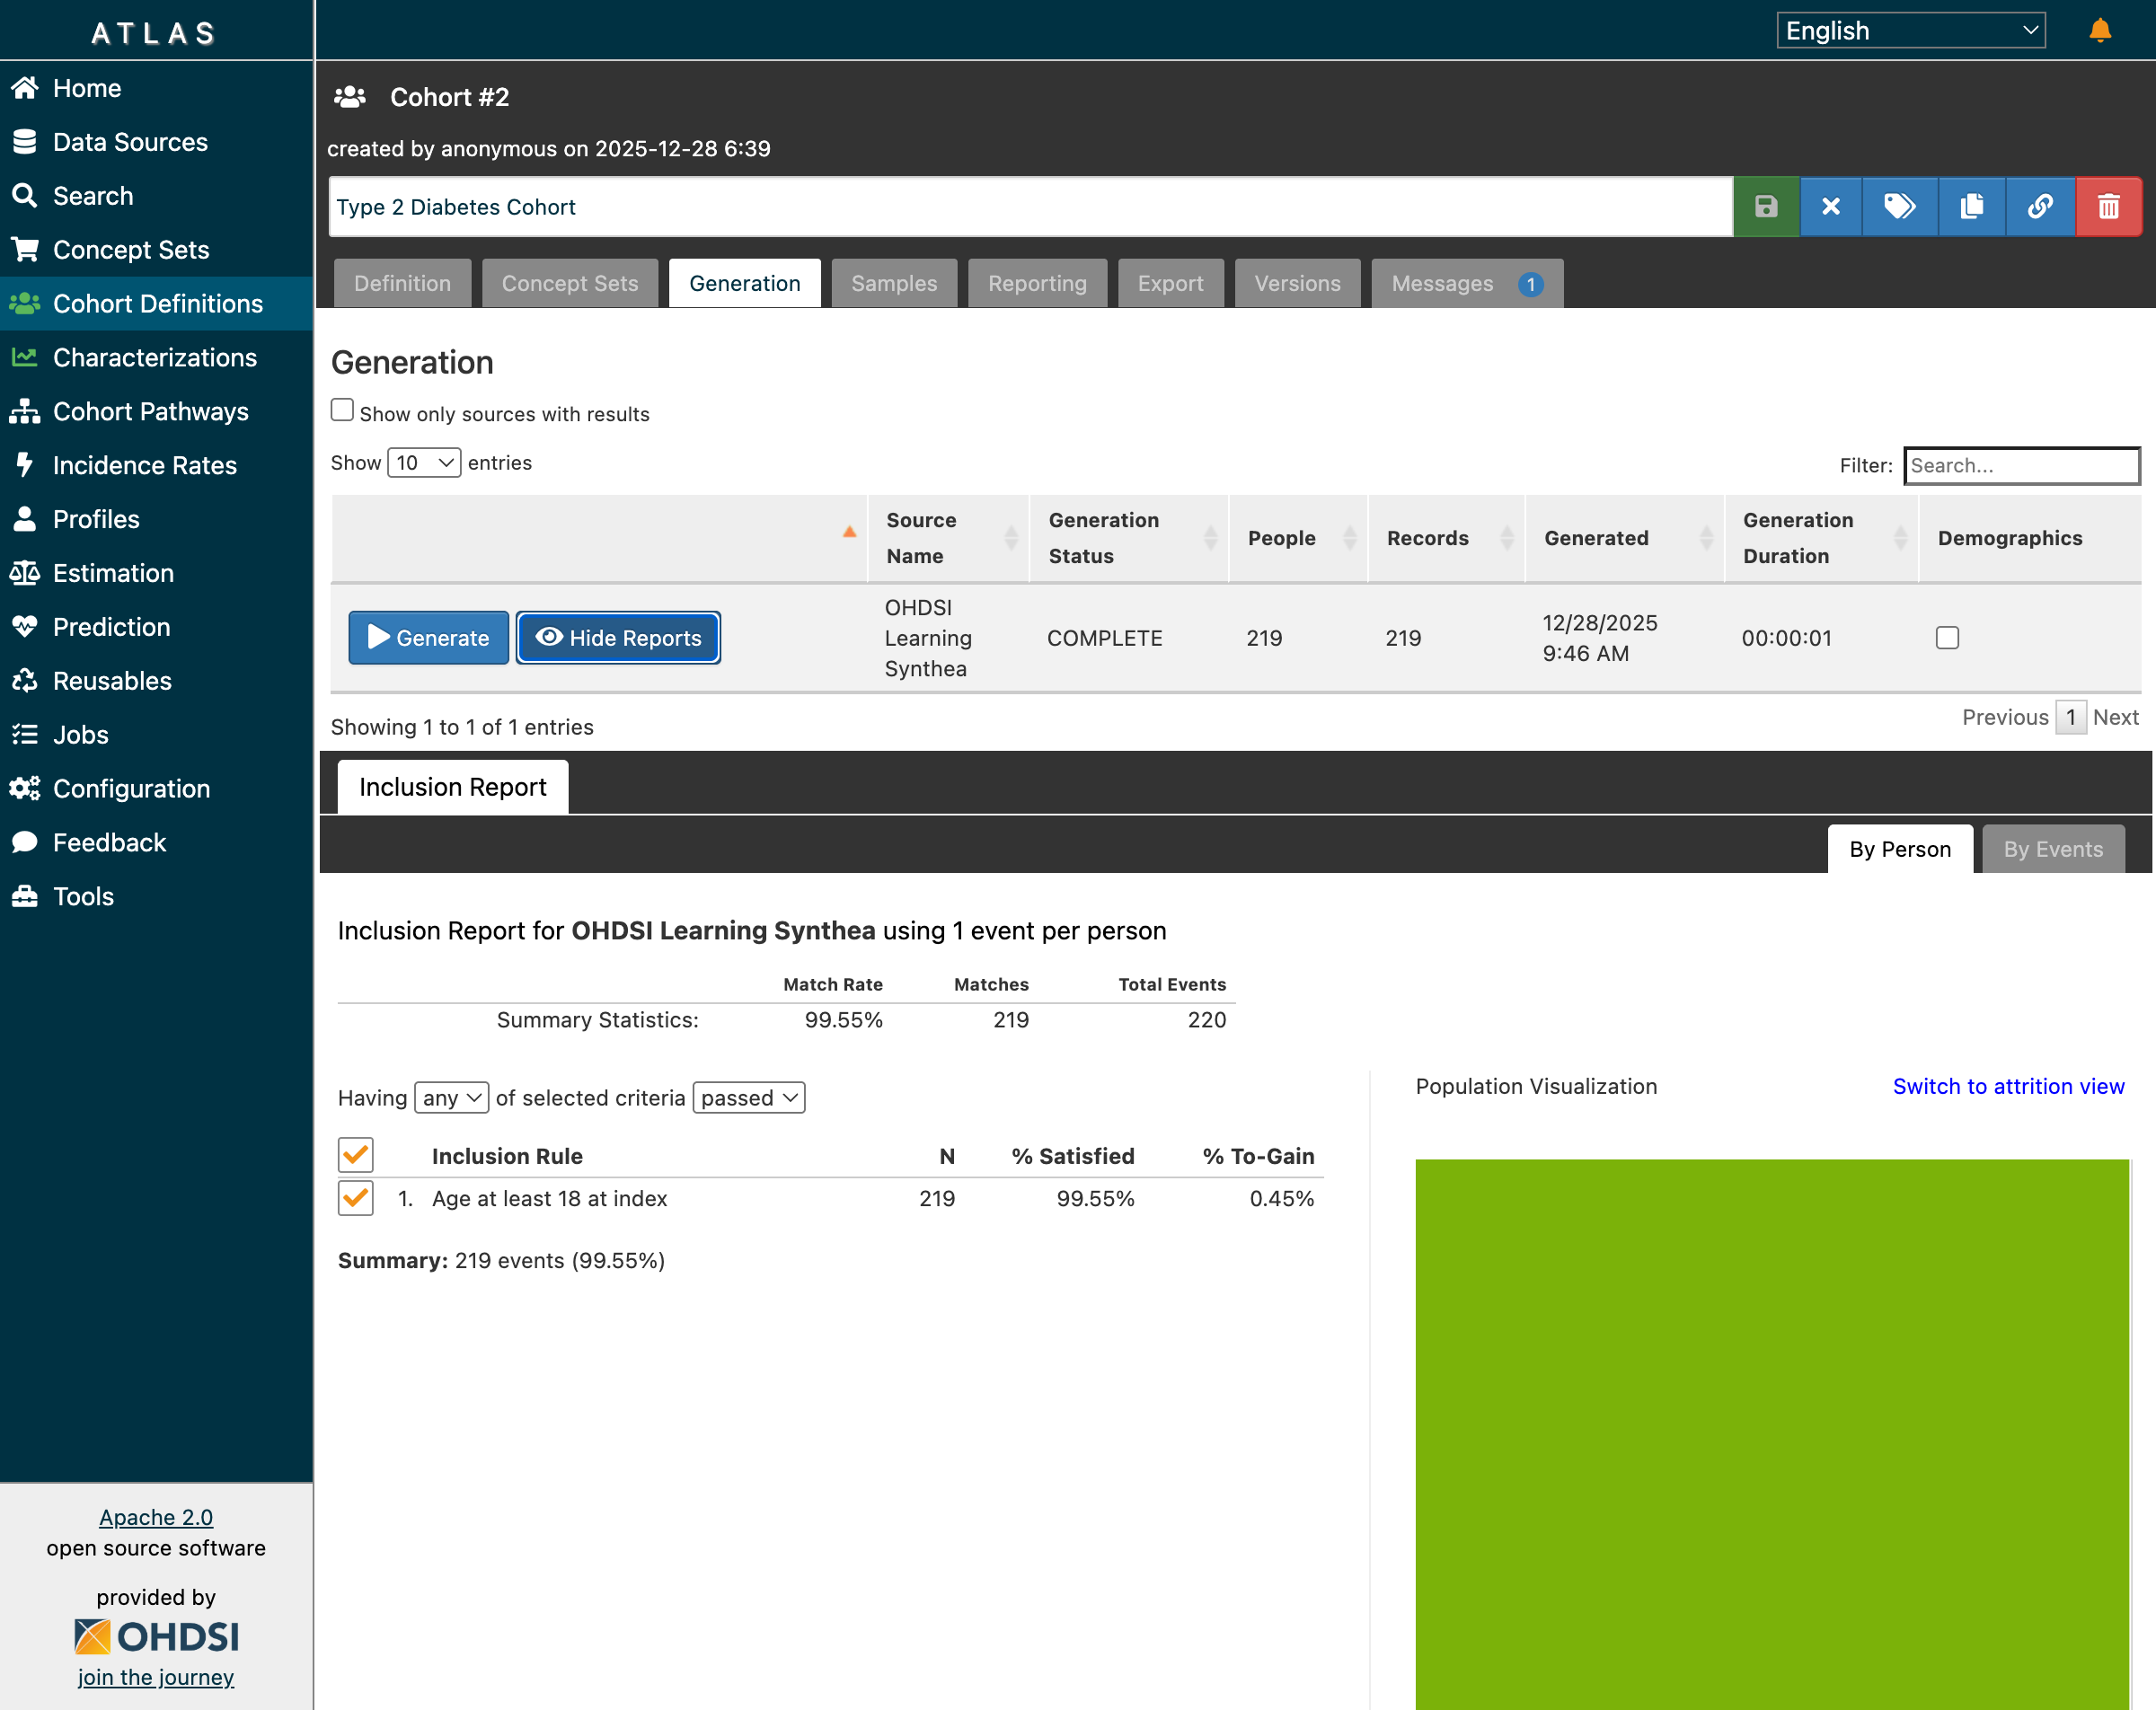
Task: Click the copy cohort icon
Action: point(1971,207)
